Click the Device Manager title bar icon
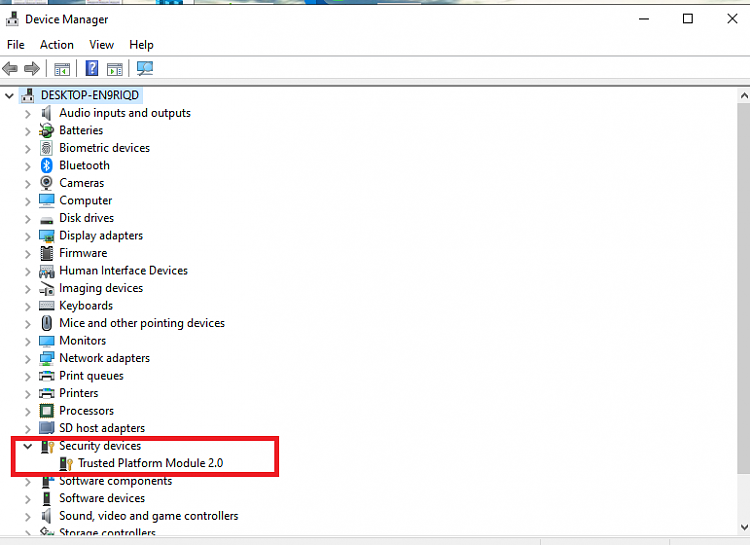Viewport: 750px width, 545px height. click(12, 19)
